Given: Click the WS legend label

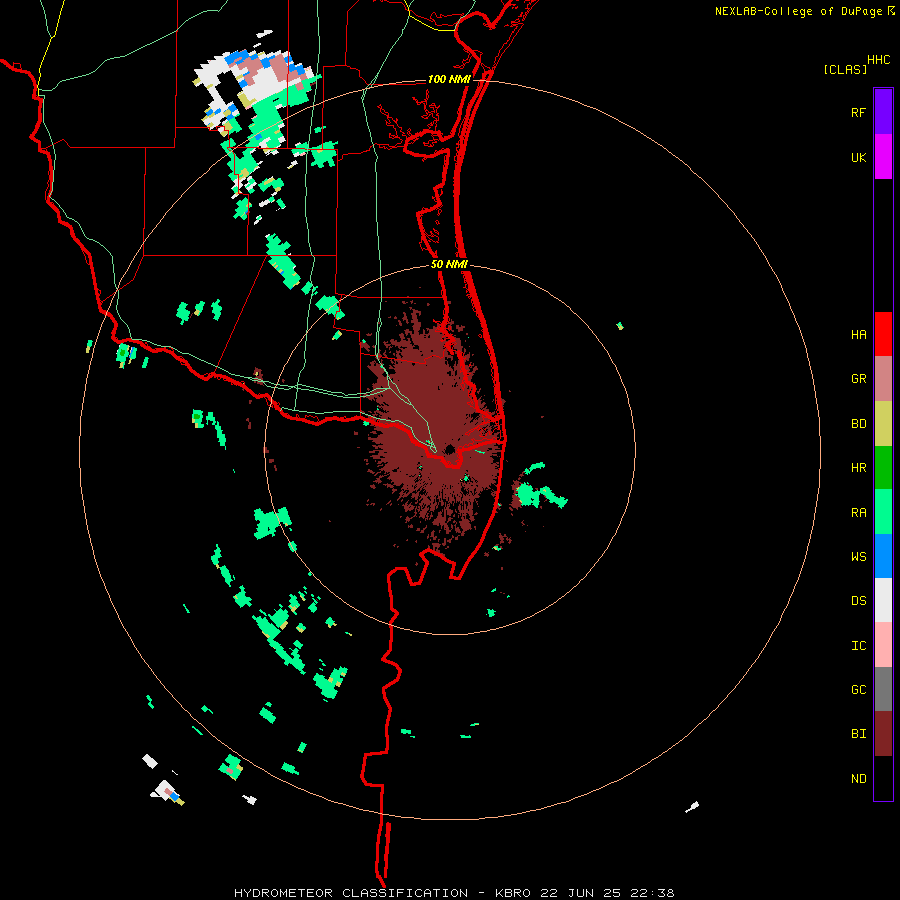Looking at the screenshot, I should point(858,556).
